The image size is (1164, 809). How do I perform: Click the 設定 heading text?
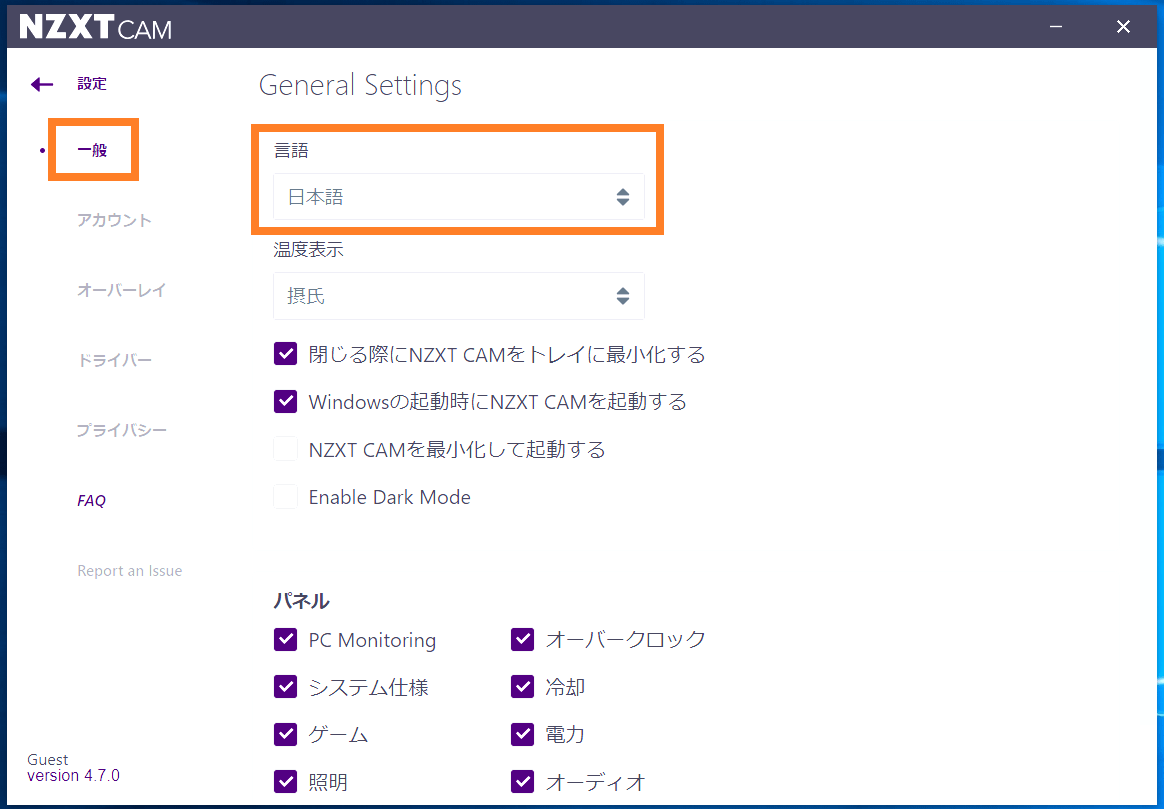coord(92,84)
